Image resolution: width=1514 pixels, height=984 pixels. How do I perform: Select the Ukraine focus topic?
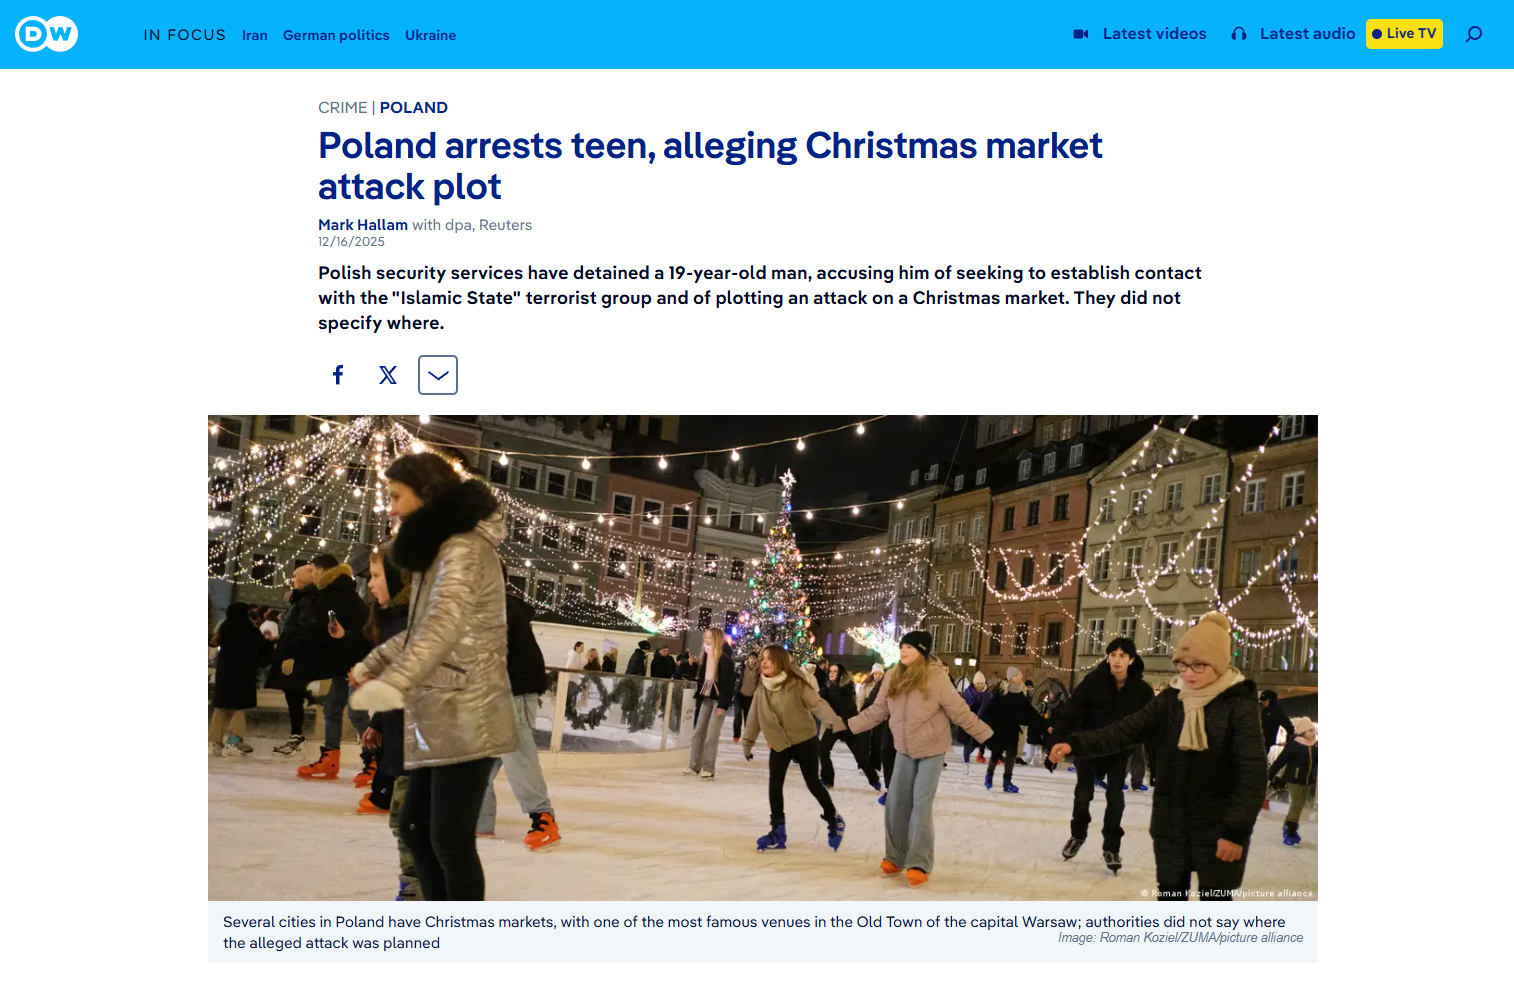pyautogui.click(x=430, y=35)
